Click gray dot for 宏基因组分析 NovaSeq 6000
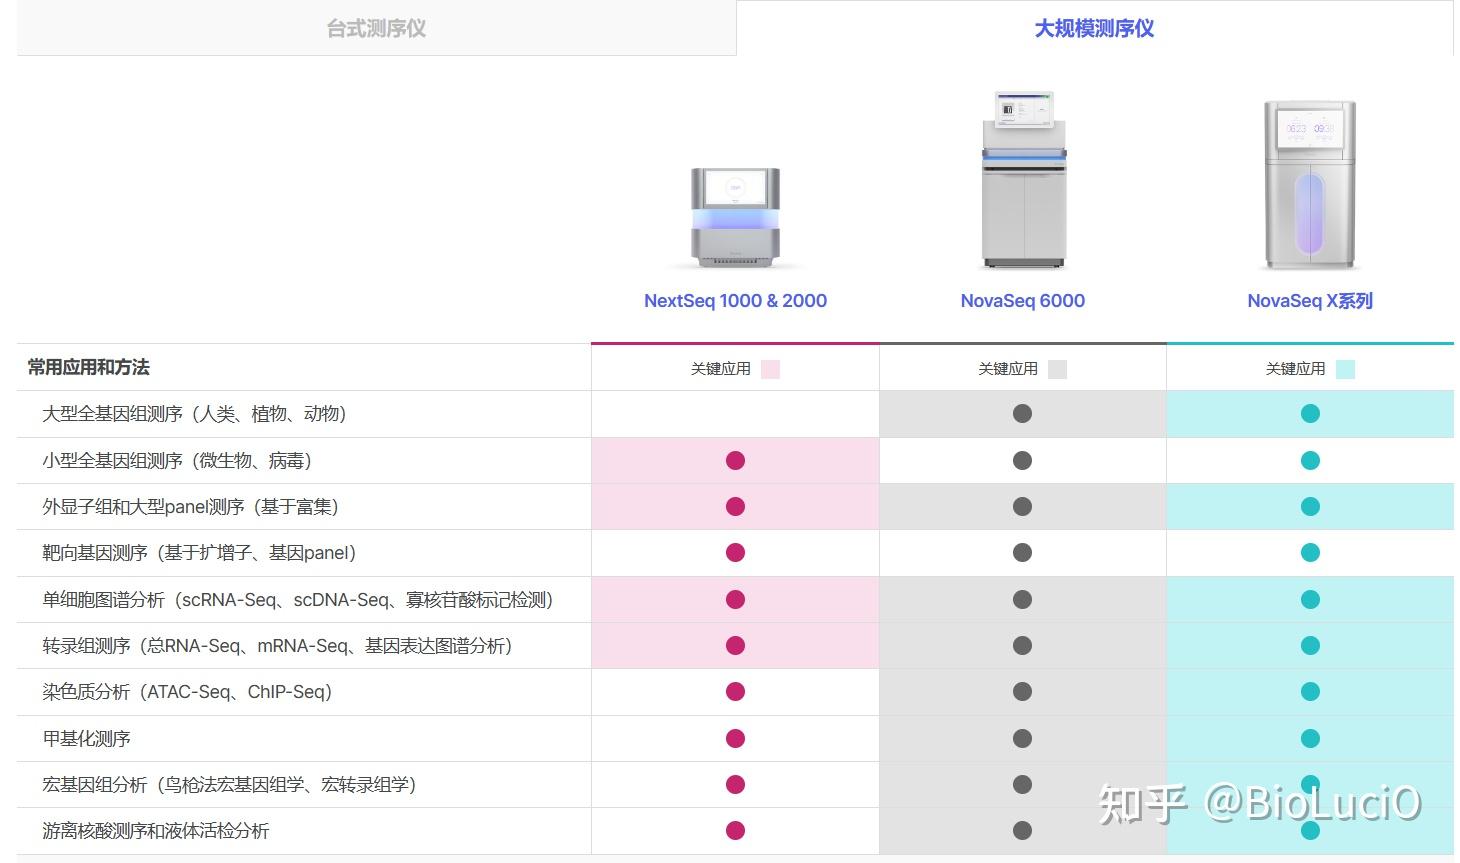The height and width of the screenshot is (863, 1460). [1022, 785]
